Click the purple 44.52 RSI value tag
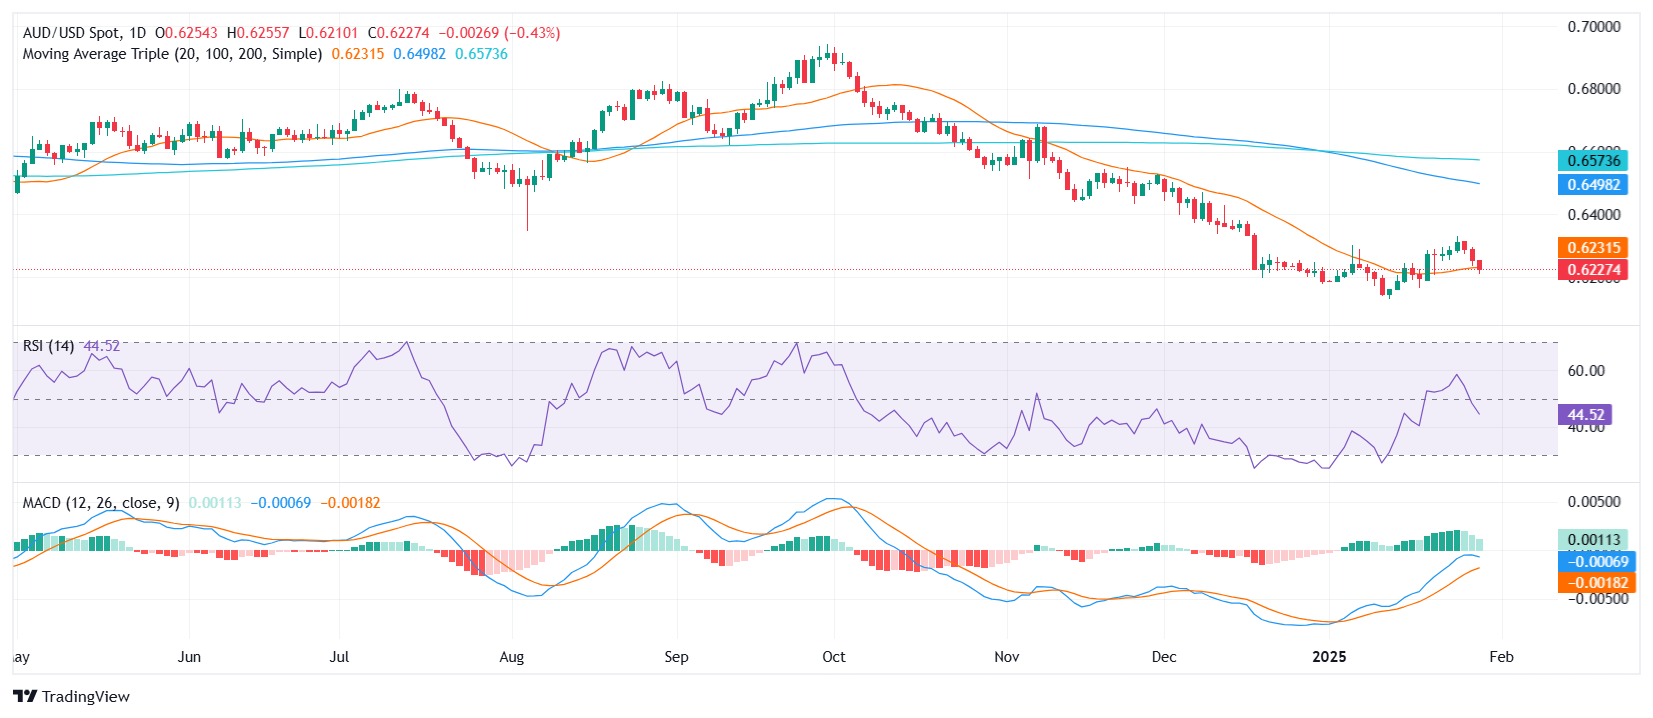The height and width of the screenshot is (718, 1653). coord(1585,415)
